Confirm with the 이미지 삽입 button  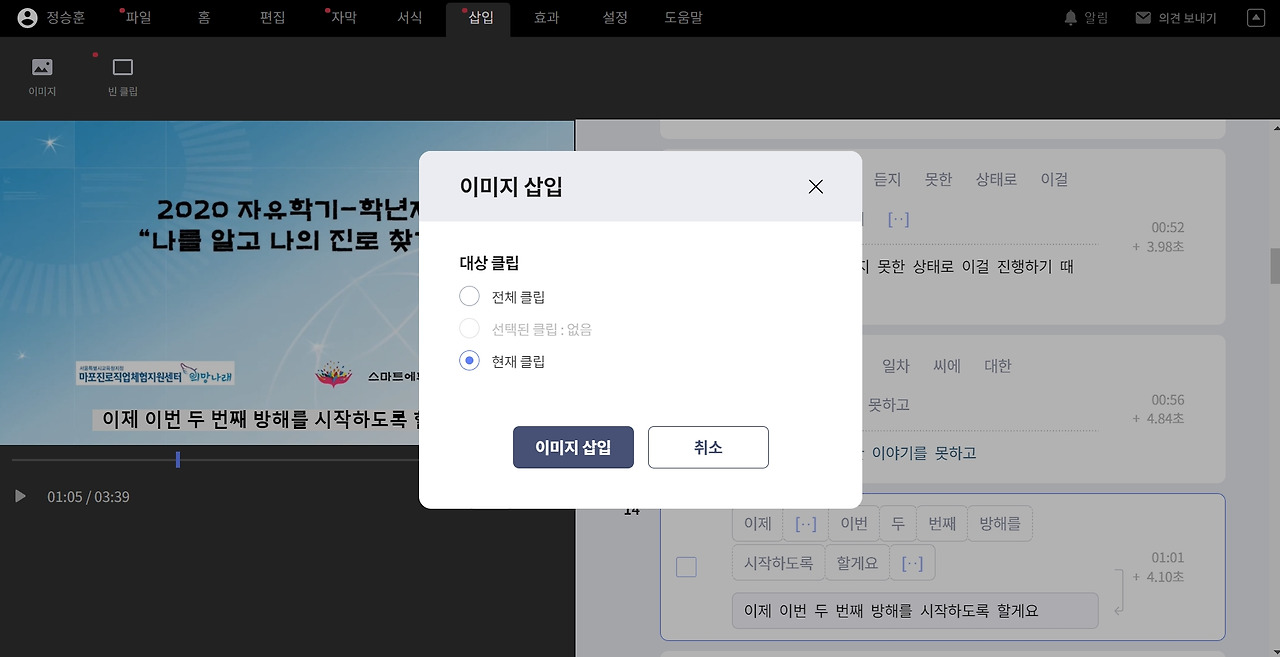(x=573, y=447)
